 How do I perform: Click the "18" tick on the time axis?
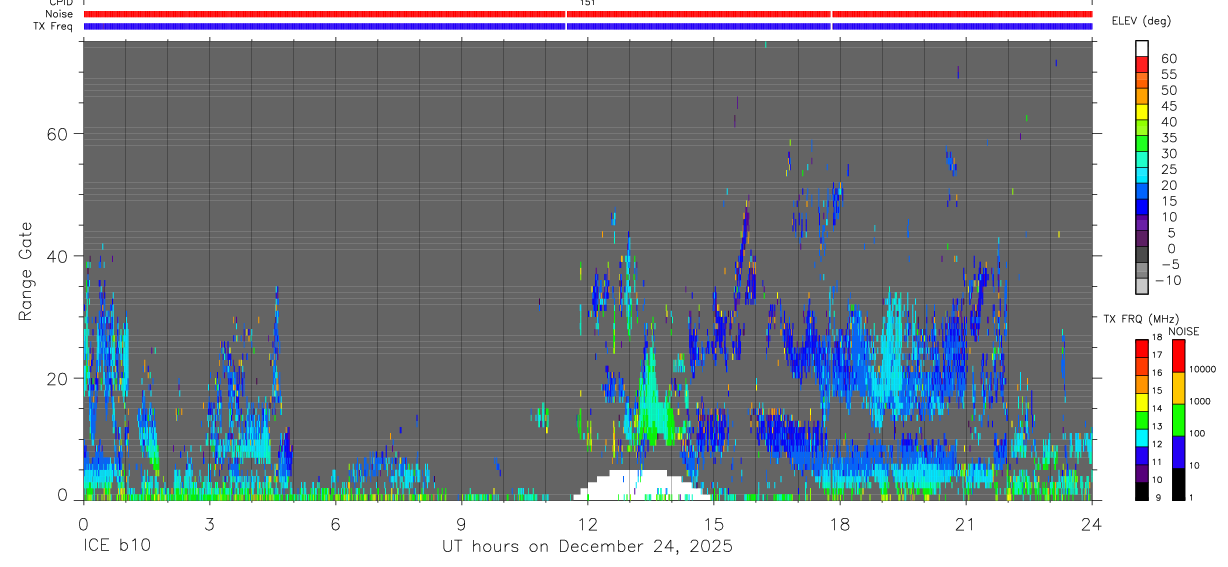click(x=840, y=523)
